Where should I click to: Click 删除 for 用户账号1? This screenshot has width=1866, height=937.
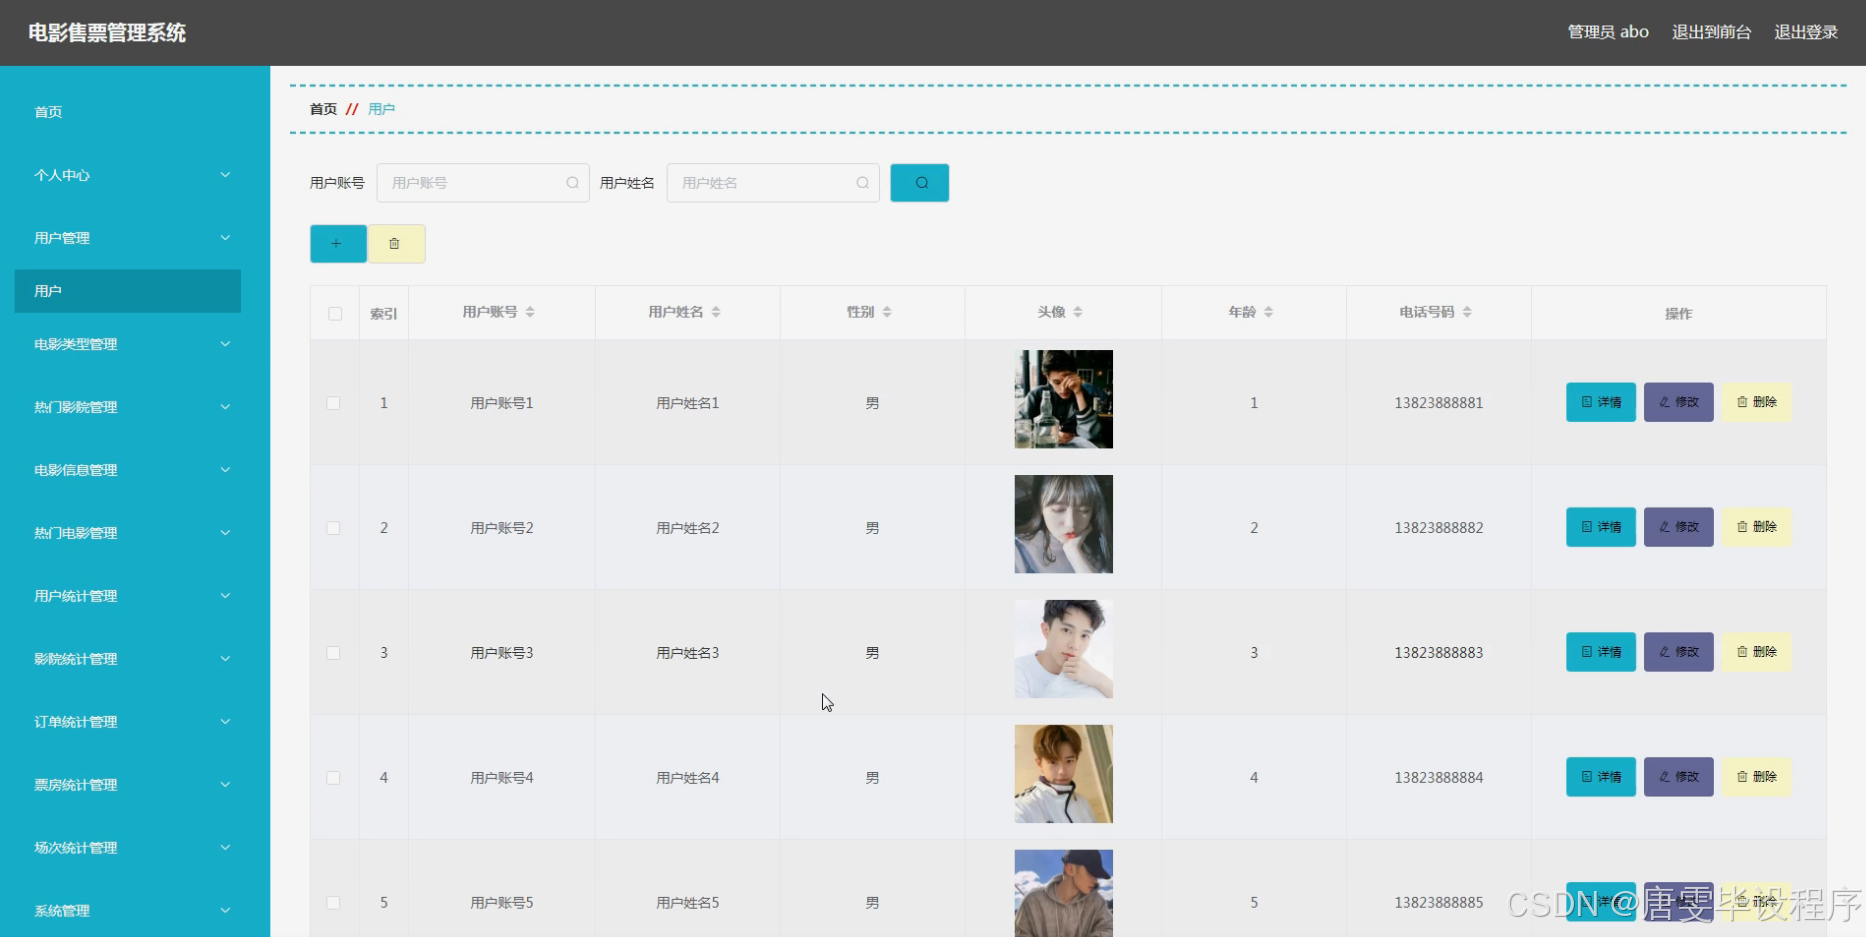[1756, 402]
